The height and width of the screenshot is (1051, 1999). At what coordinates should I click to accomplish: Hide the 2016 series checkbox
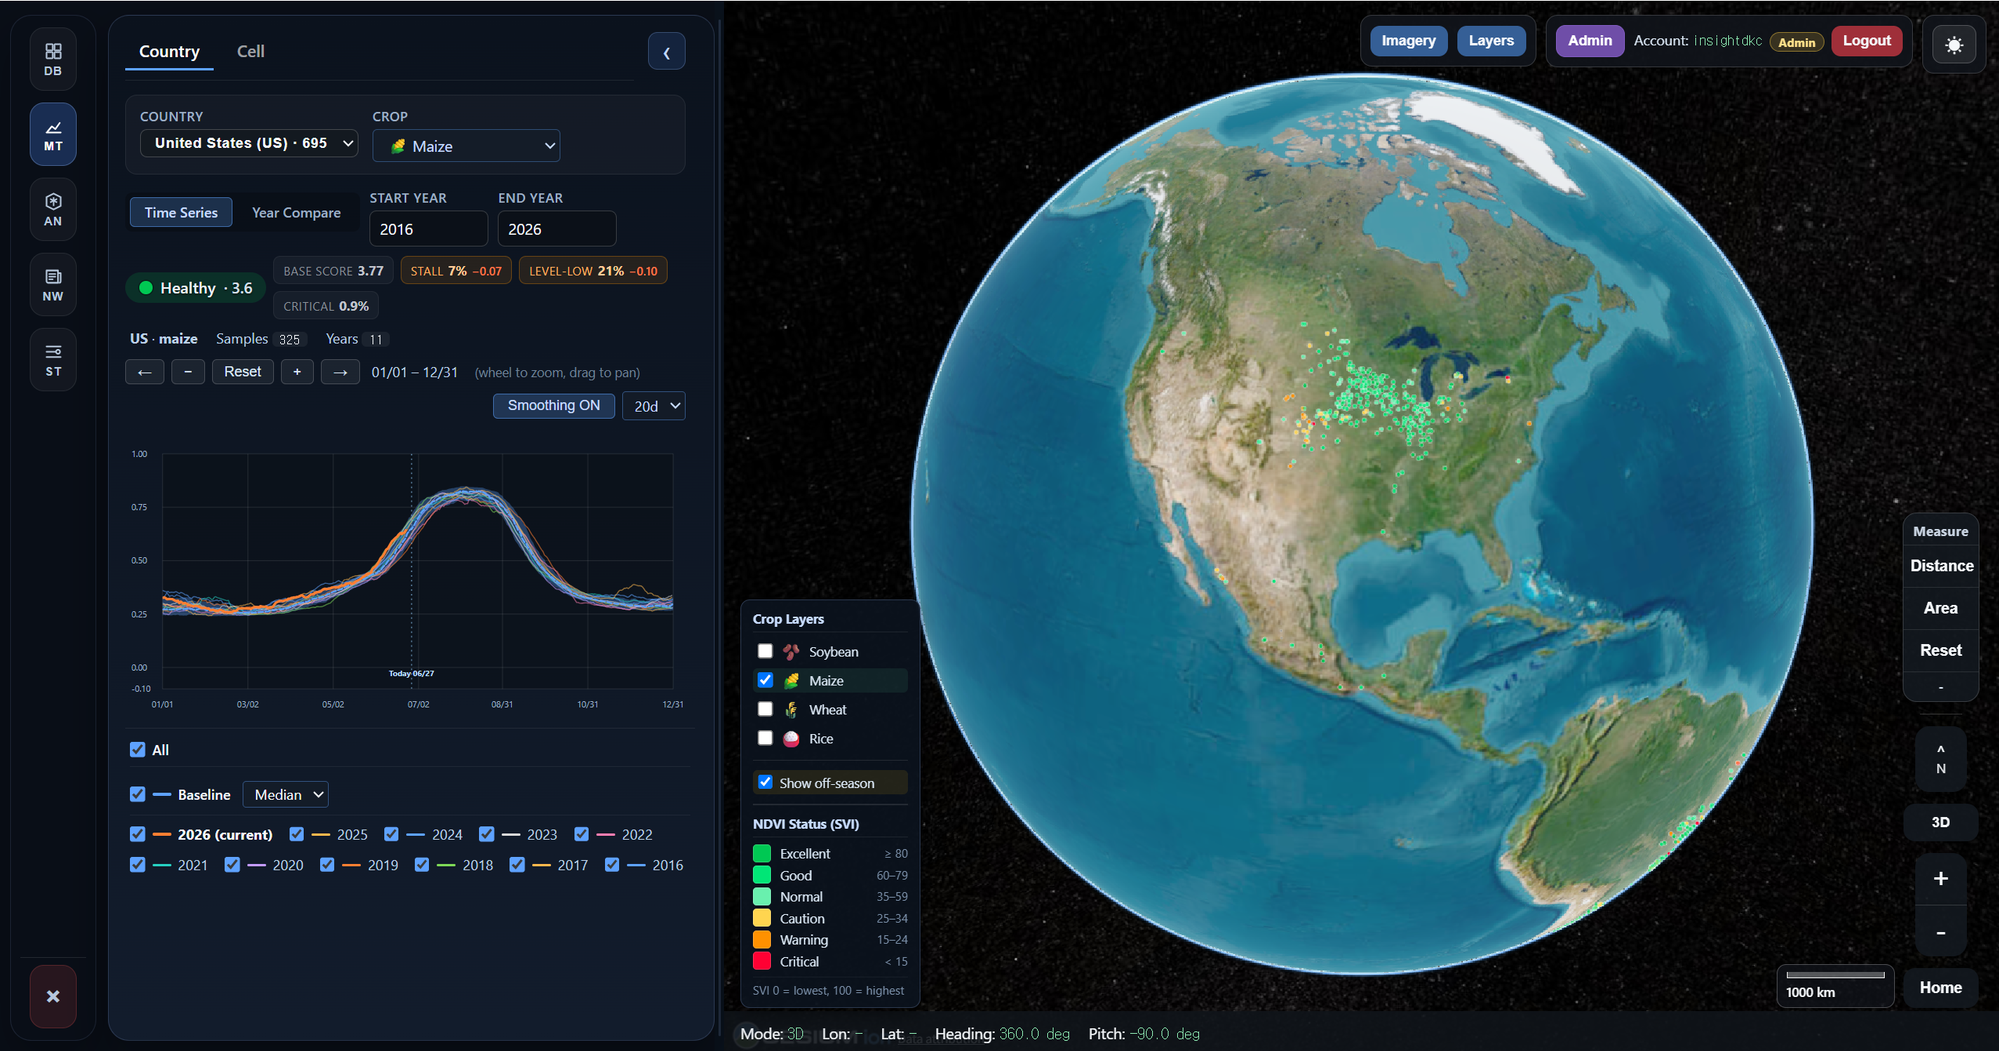(612, 865)
